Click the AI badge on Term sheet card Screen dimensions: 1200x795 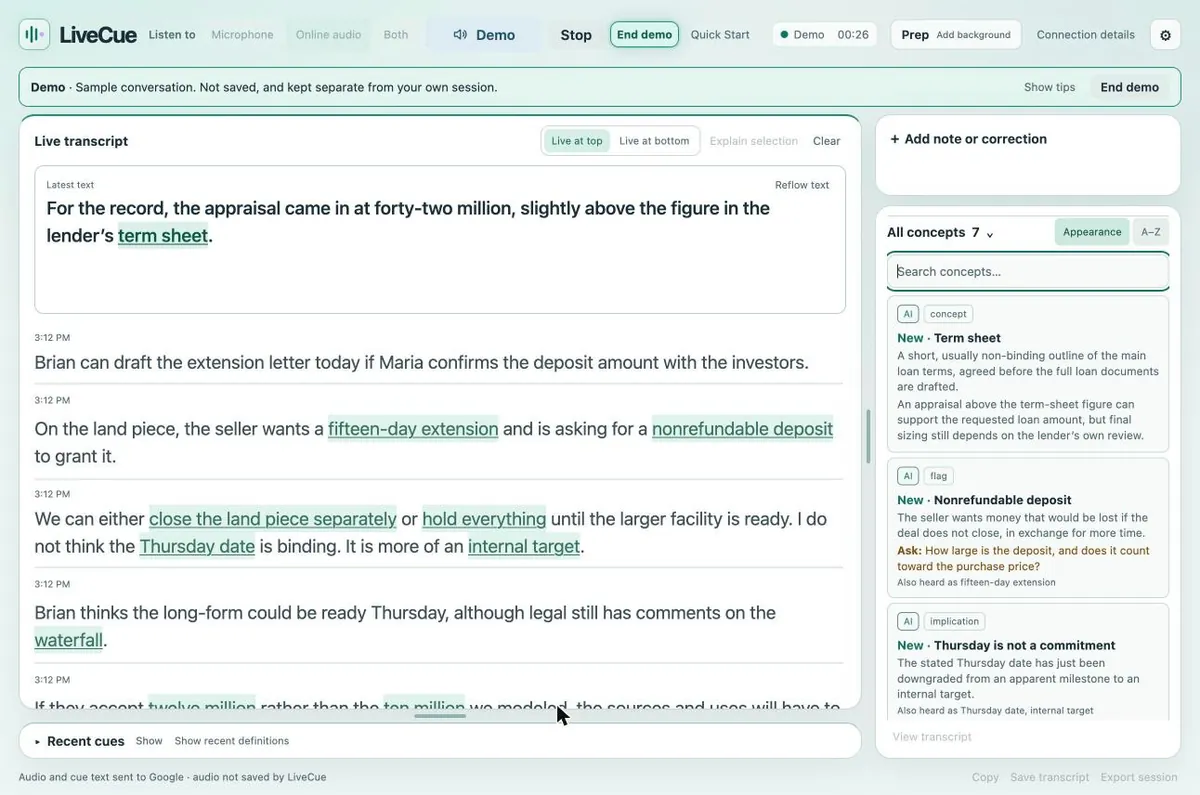tap(908, 314)
